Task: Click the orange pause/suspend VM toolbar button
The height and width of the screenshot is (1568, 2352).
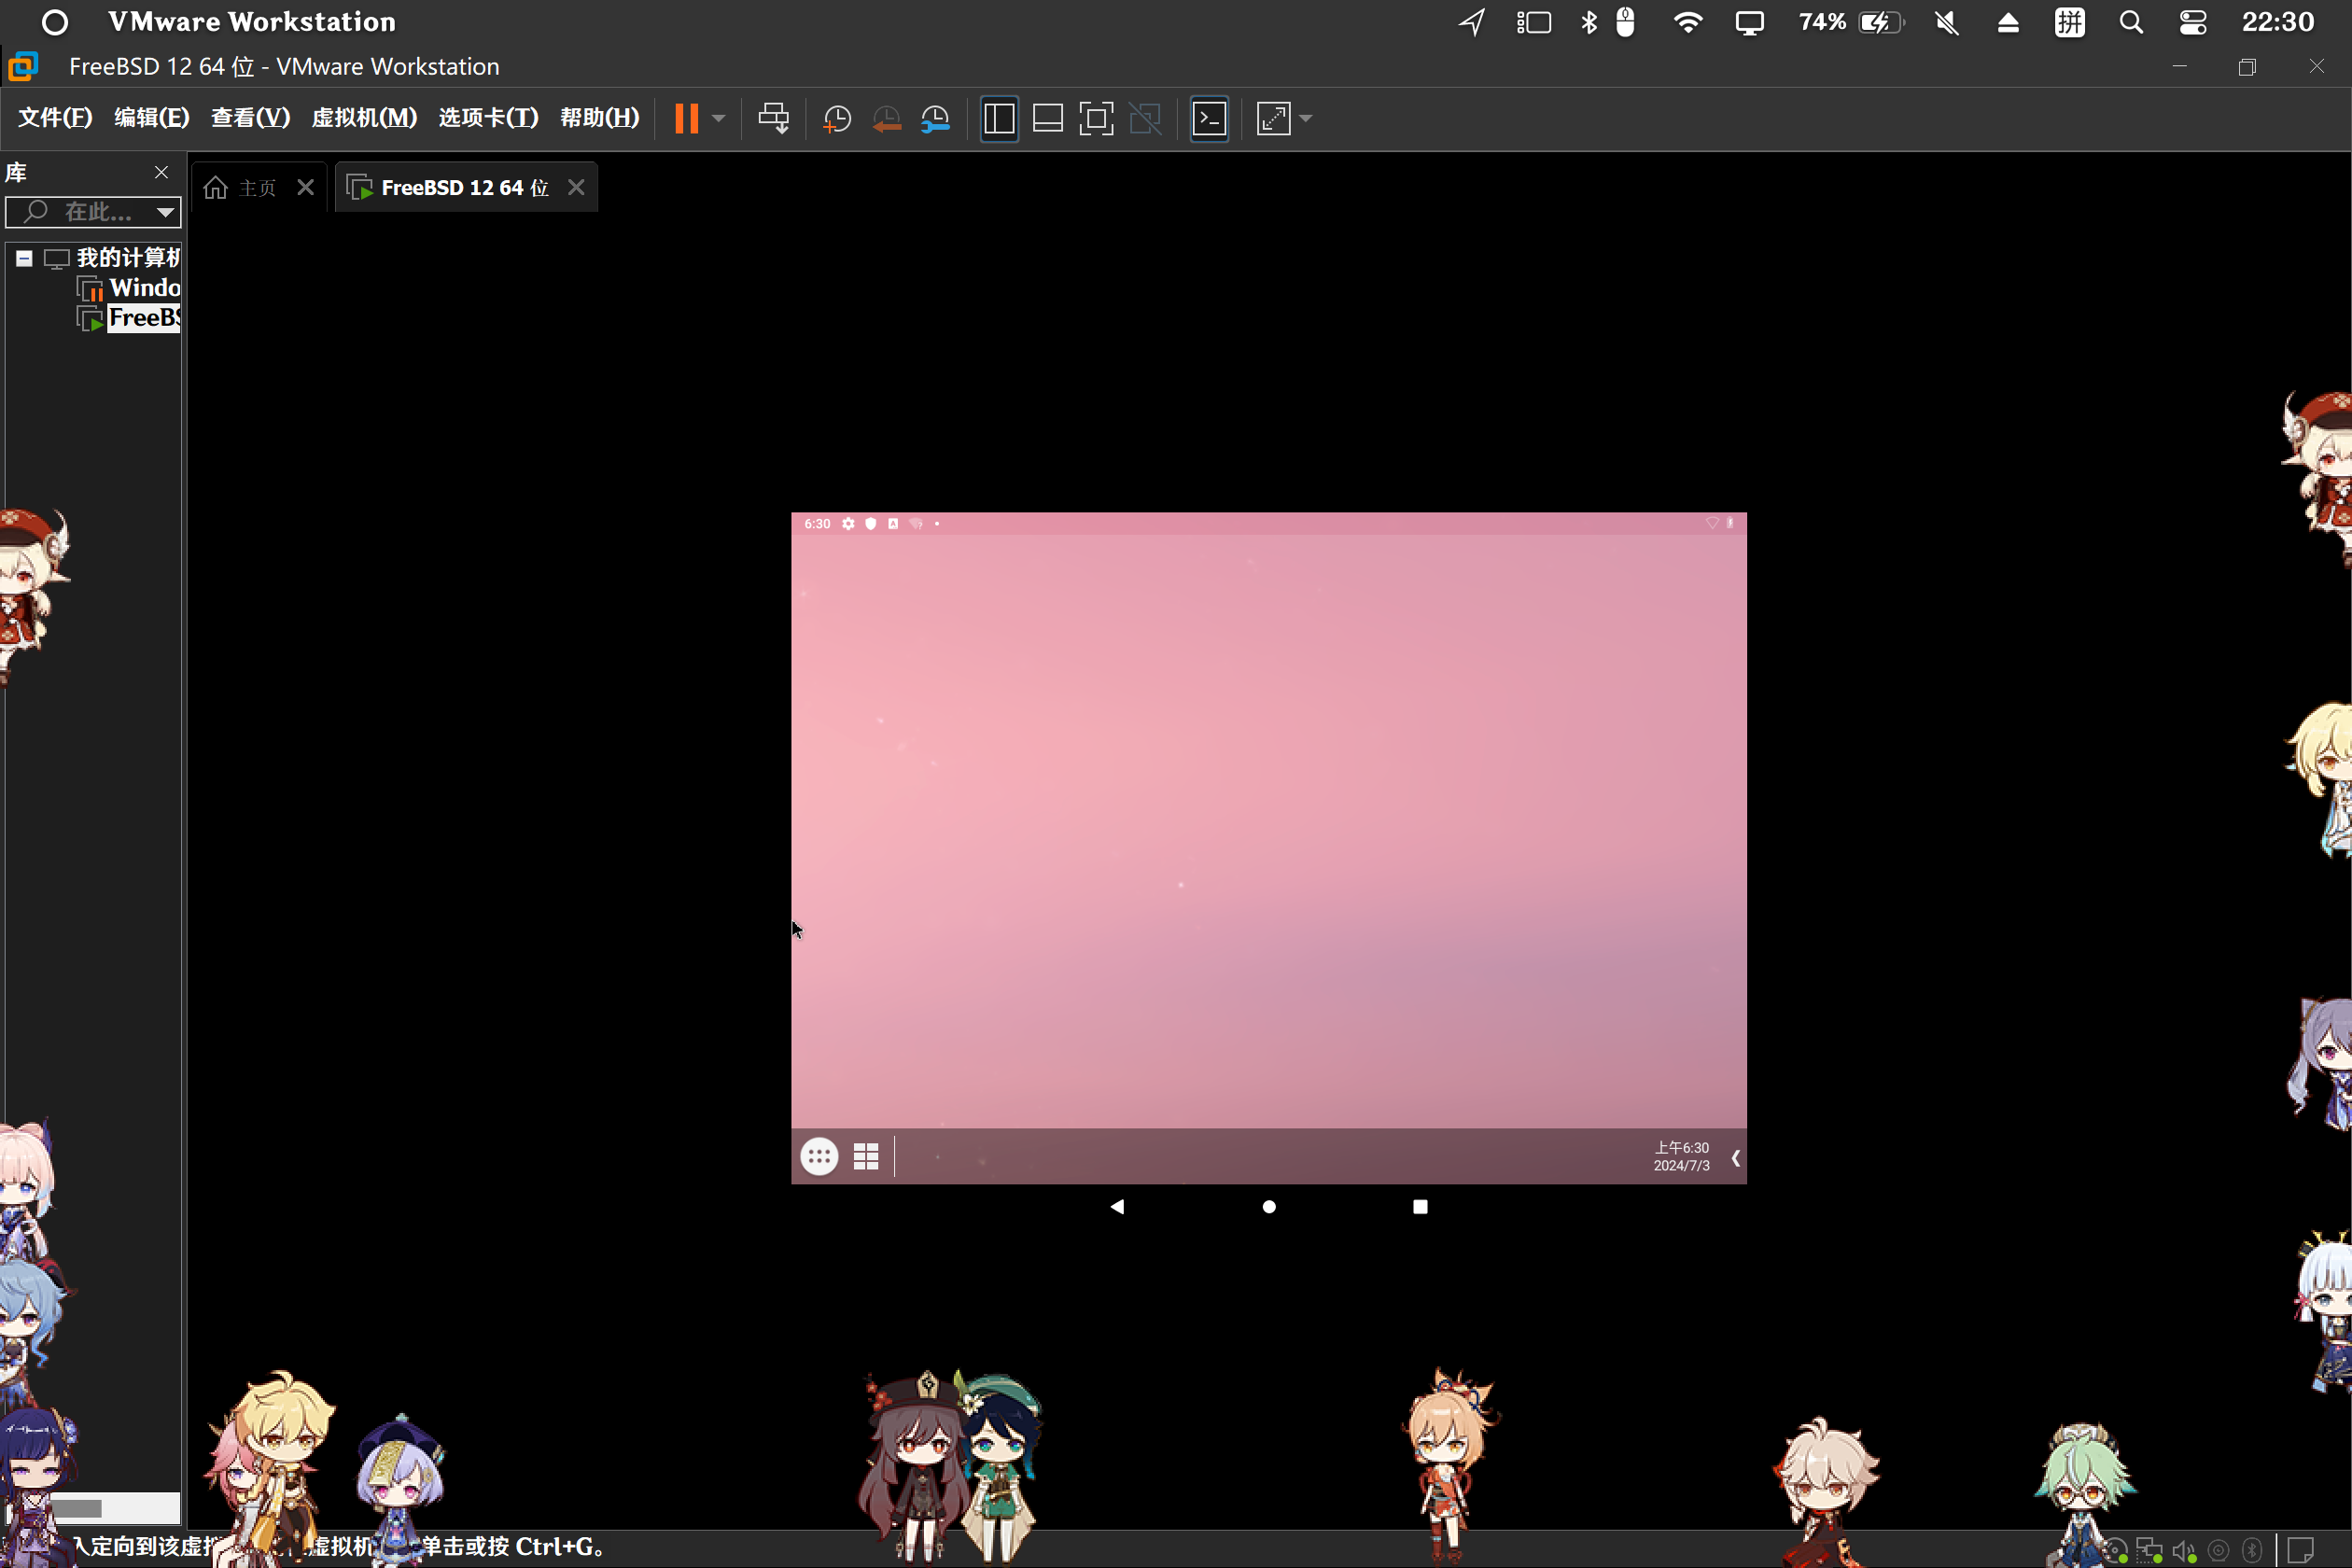Action: click(x=686, y=118)
